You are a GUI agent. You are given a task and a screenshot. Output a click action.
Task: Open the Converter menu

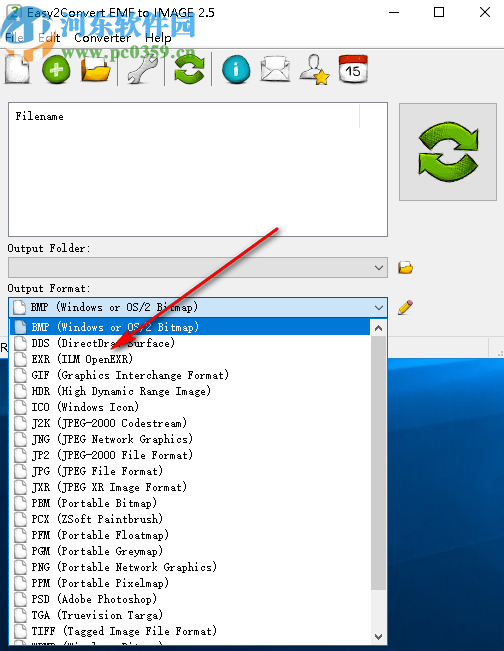pos(103,38)
